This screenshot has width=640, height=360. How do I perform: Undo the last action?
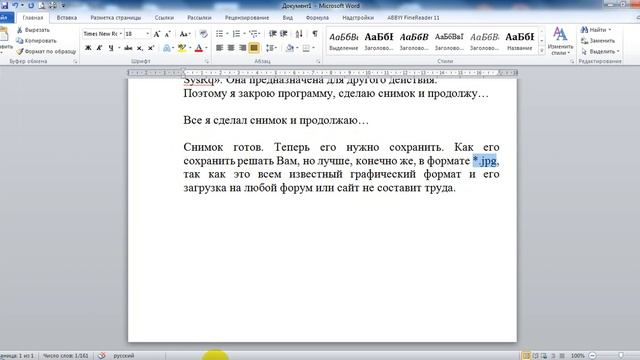click(16, 6)
